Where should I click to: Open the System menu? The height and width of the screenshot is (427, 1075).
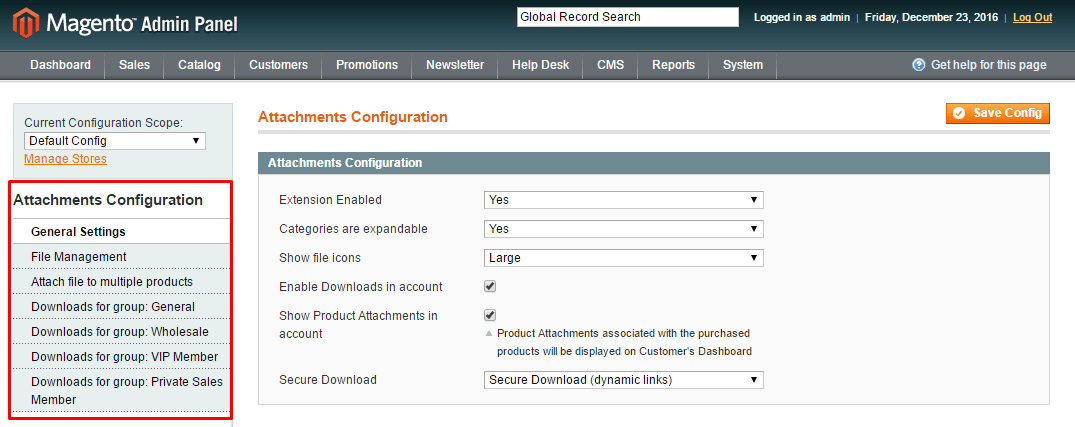click(x=742, y=65)
